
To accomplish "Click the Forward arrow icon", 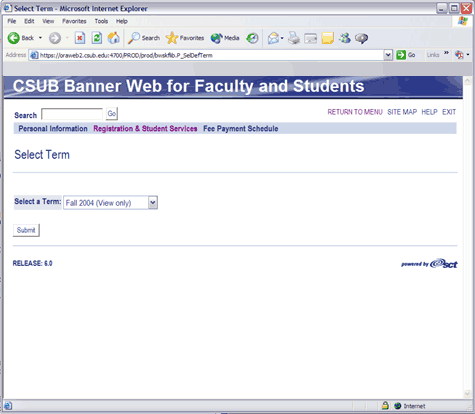I will click(55, 38).
